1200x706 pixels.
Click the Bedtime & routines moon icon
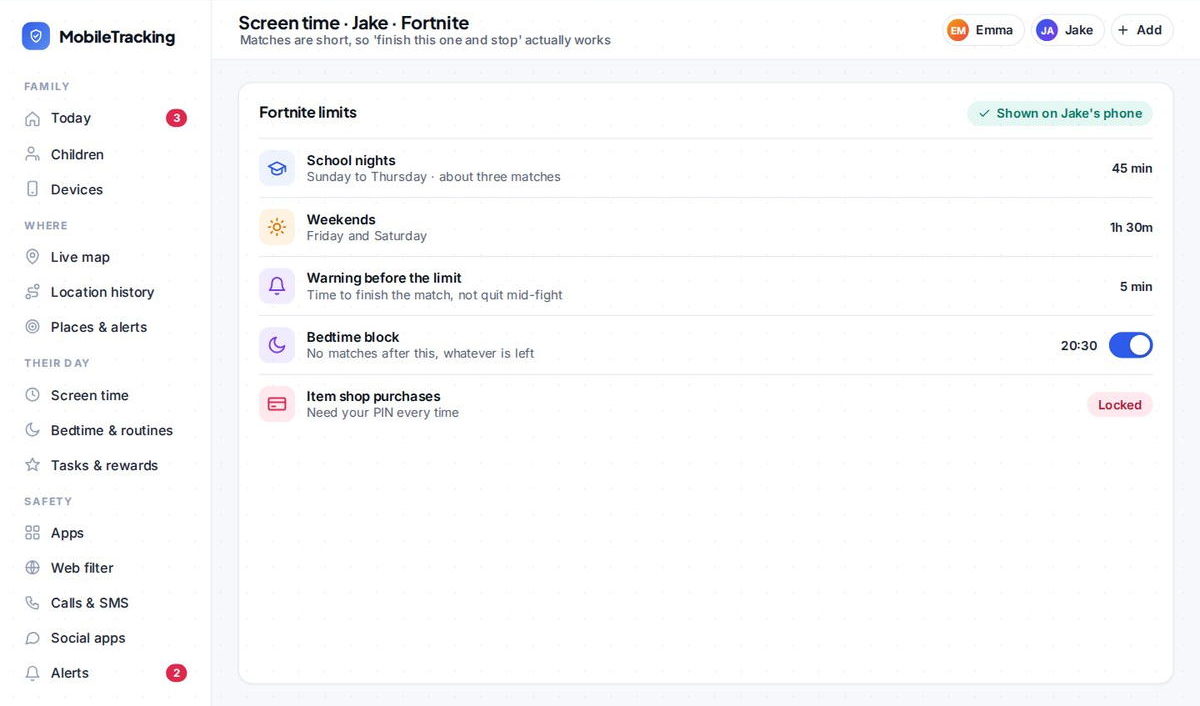(x=32, y=430)
